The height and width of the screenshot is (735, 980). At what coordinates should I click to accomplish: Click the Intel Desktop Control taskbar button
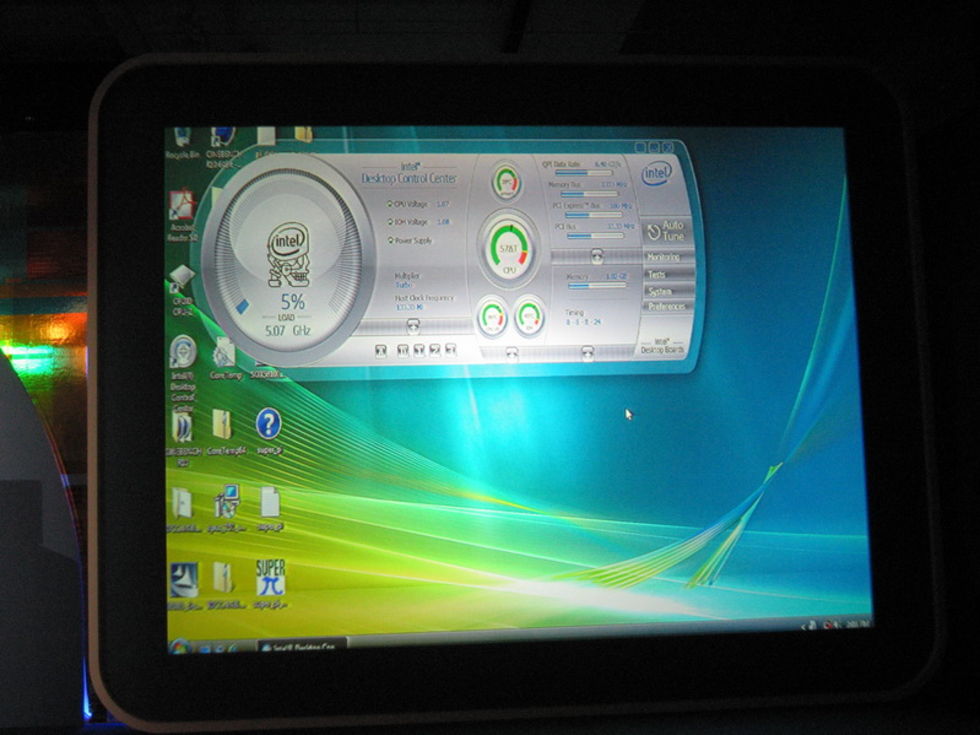pos(302,646)
